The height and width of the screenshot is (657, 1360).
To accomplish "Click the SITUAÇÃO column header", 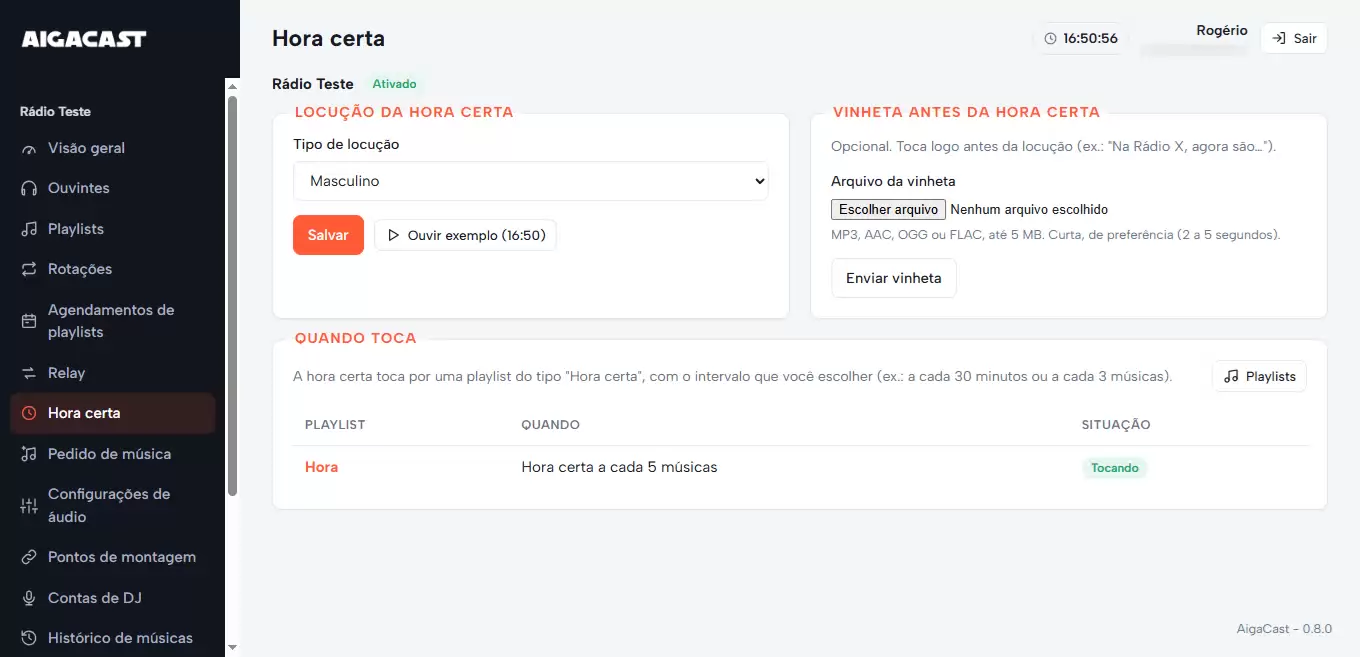I will 1116,425.
